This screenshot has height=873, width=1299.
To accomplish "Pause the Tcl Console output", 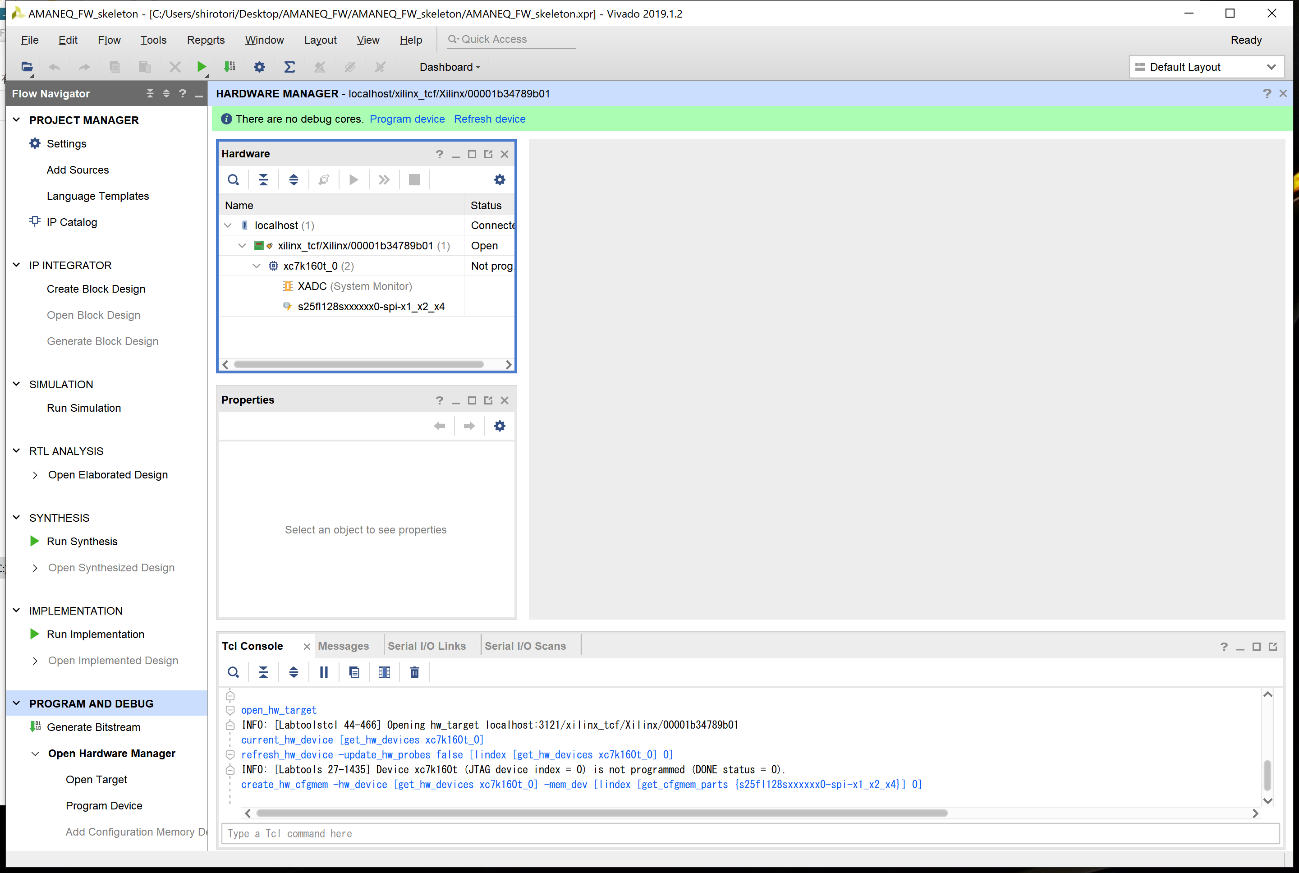I will (324, 672).
